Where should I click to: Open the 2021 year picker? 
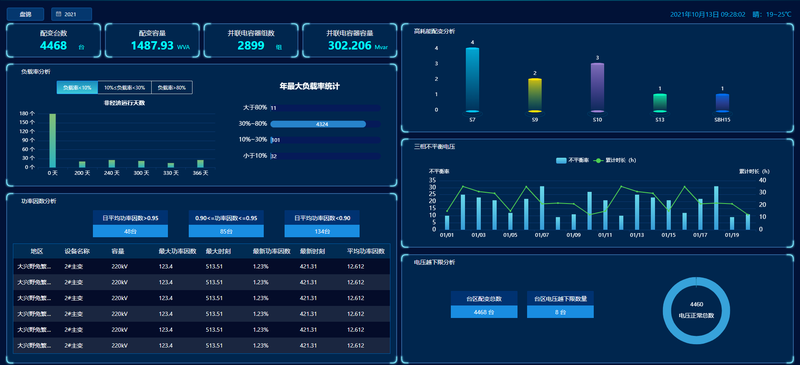[x=71, y=14]
